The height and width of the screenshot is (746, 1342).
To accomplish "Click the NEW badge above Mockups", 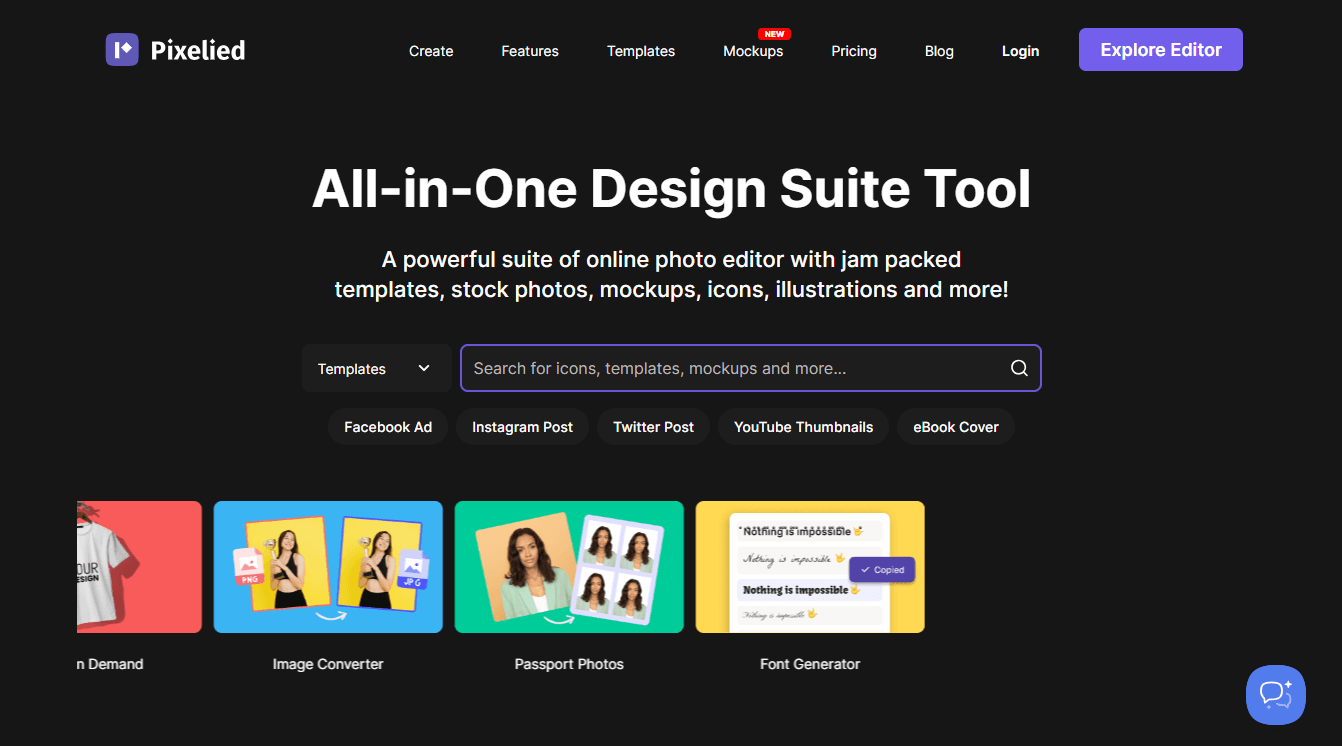I will click(x=774, y=33).
